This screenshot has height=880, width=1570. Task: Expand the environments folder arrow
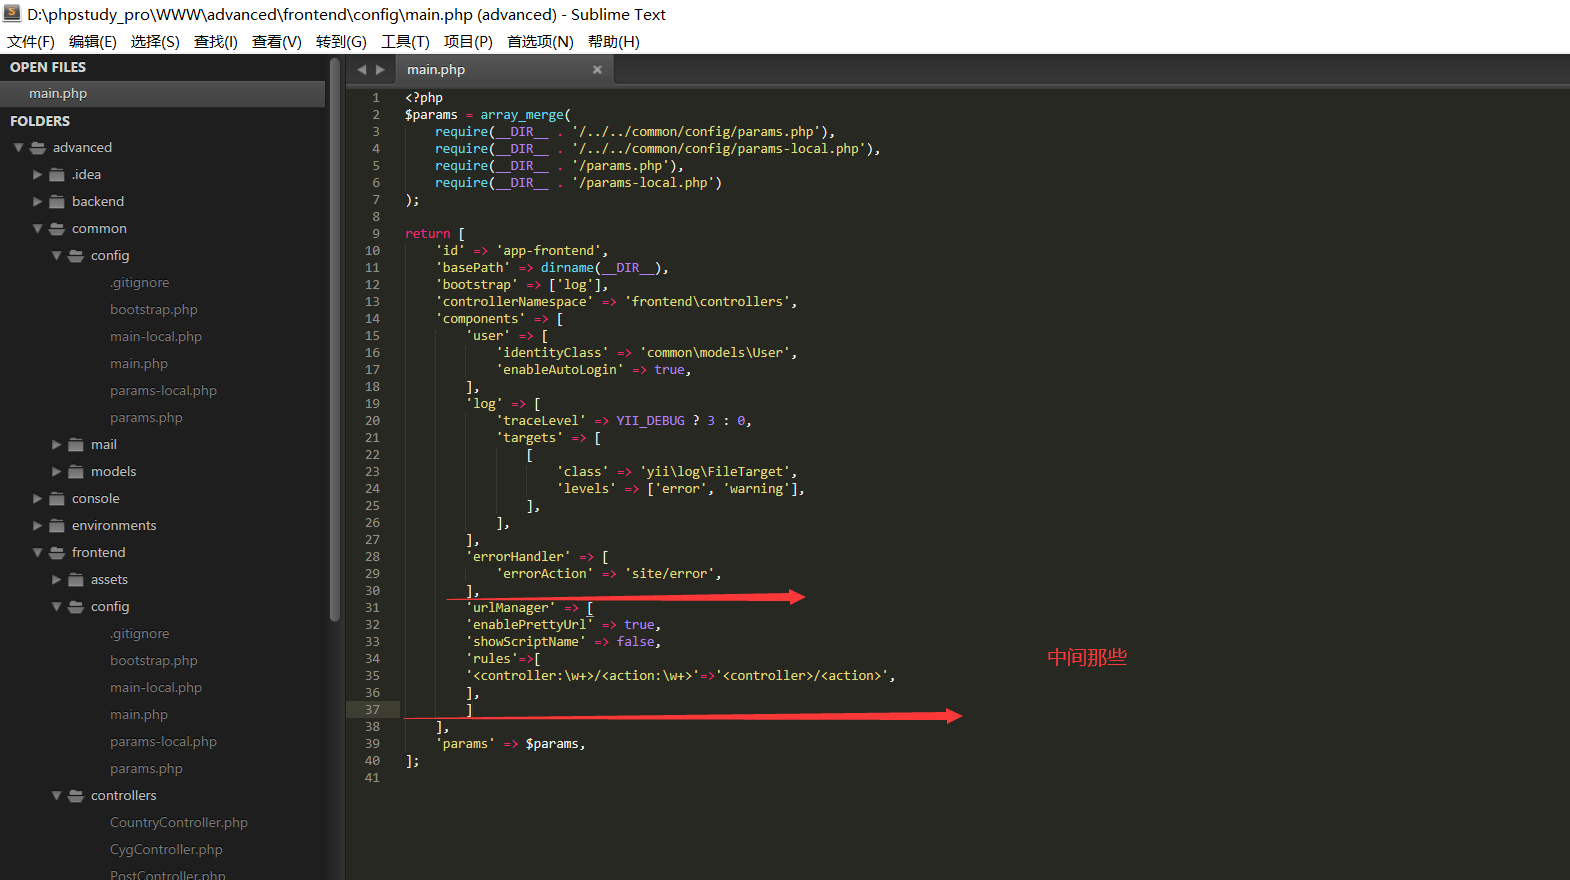37,525
